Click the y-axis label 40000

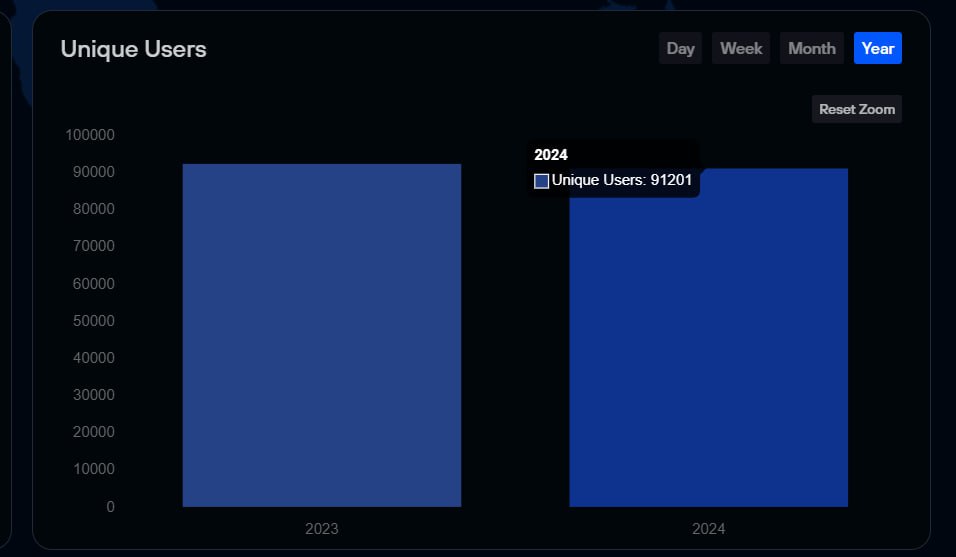93,358
